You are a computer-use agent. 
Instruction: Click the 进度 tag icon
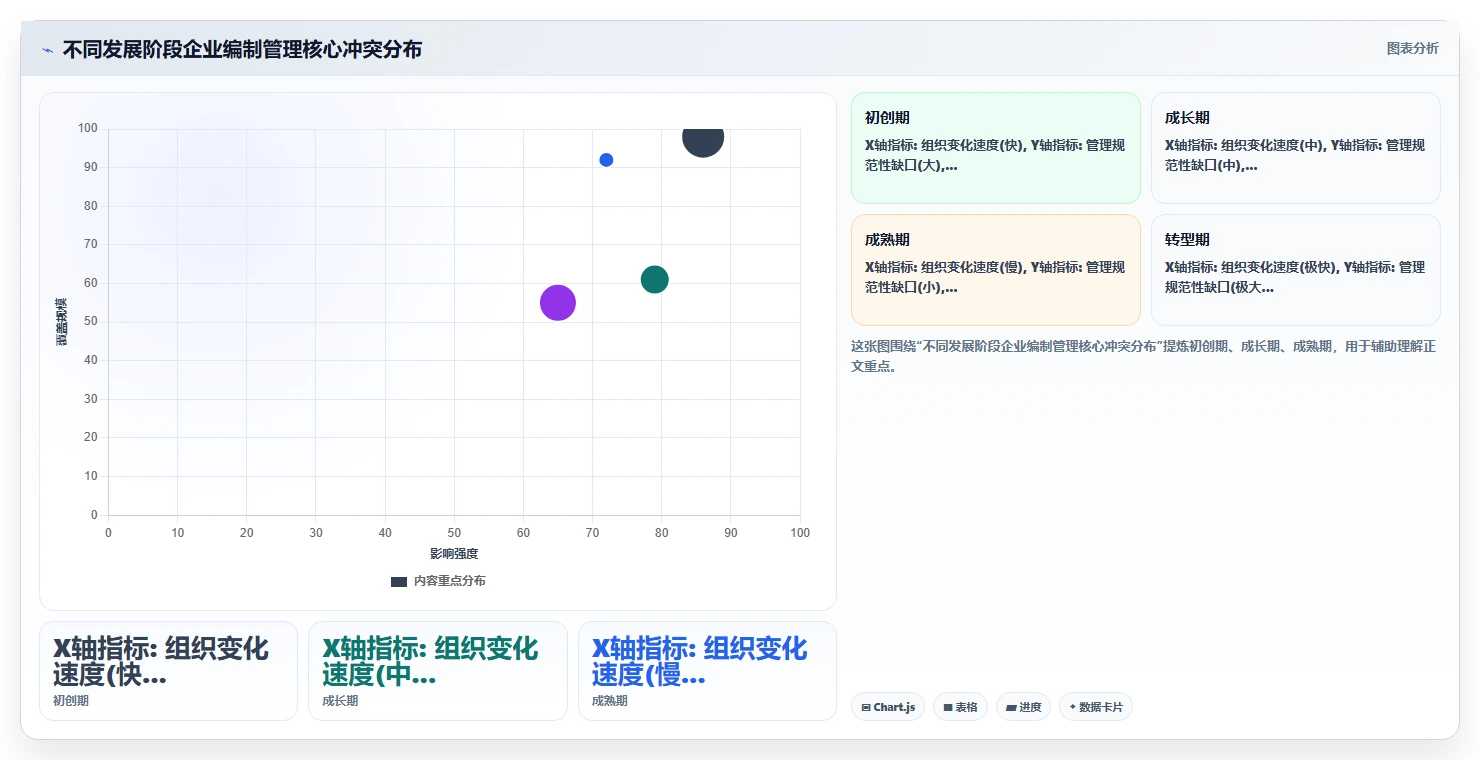[1011, 707]
